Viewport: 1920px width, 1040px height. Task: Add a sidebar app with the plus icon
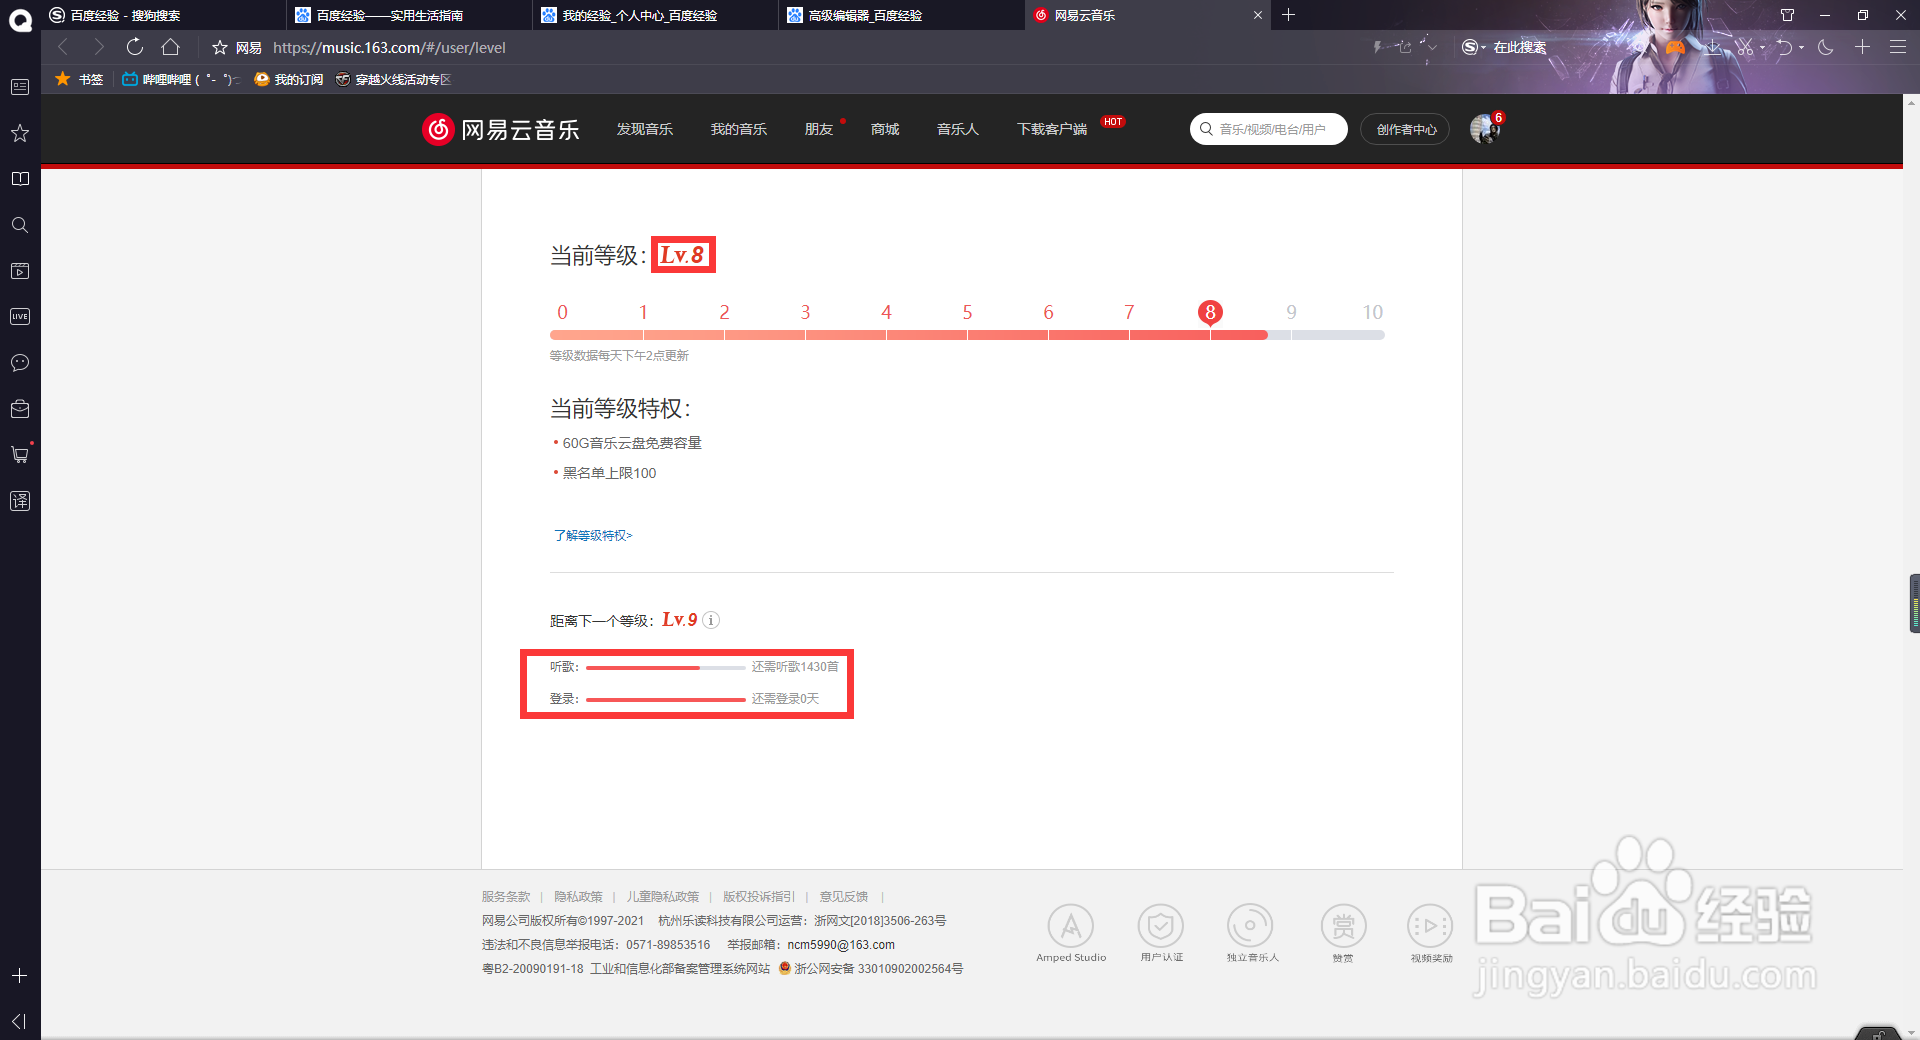(20, 975)
